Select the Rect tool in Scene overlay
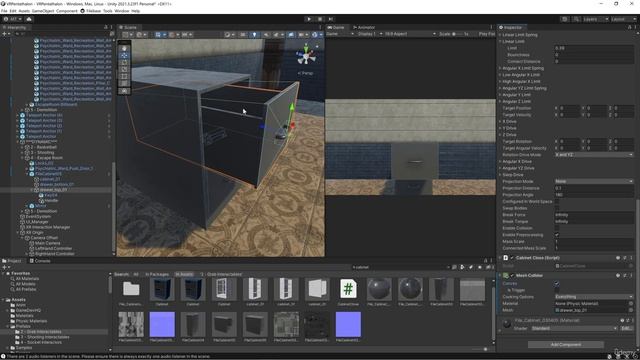The height and width of the screenshot is (360, 640). pos(124,76)
